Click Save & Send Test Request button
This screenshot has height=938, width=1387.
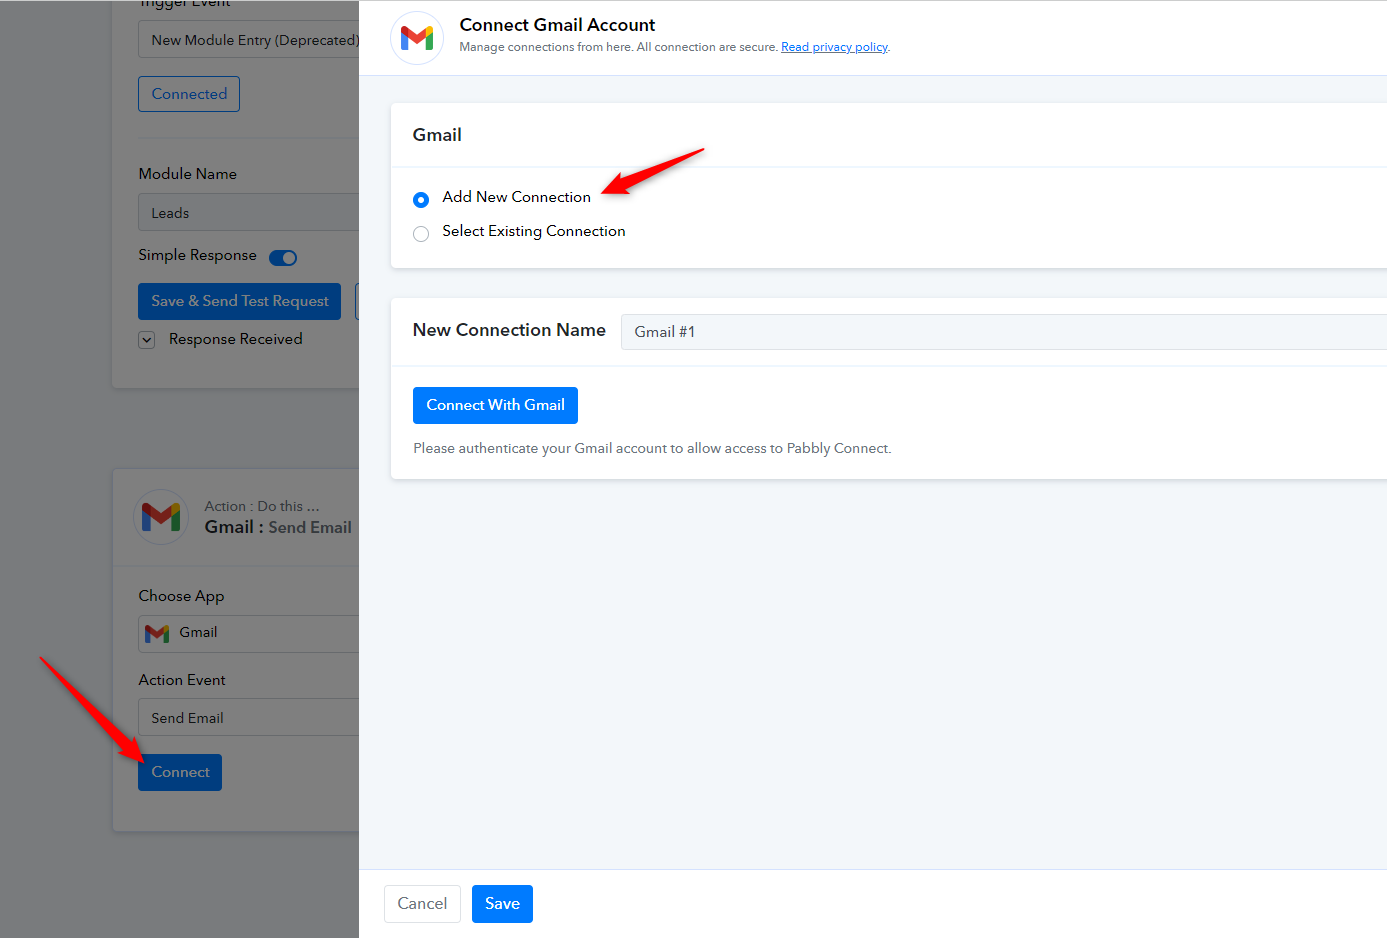239,301
